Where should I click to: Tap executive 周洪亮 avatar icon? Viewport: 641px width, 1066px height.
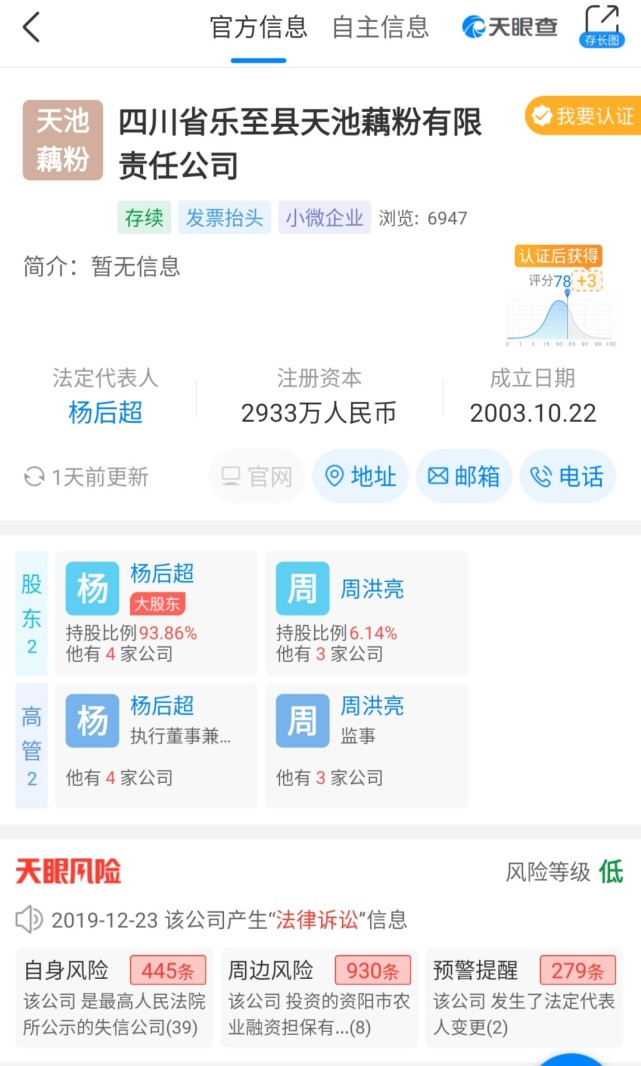point(302,721)
